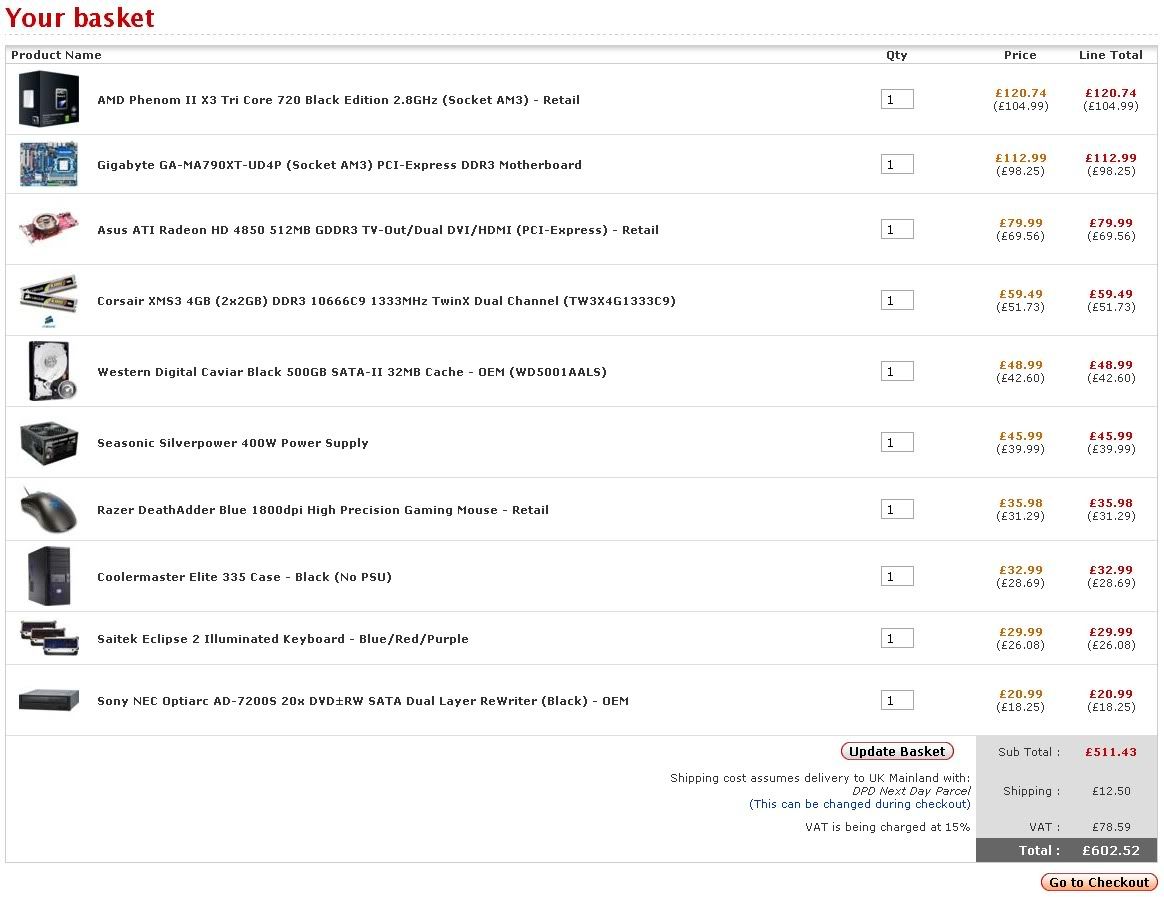Click the quantity box for Asus Radeon
Screen dimensions: 1164x897
(897, 229)
